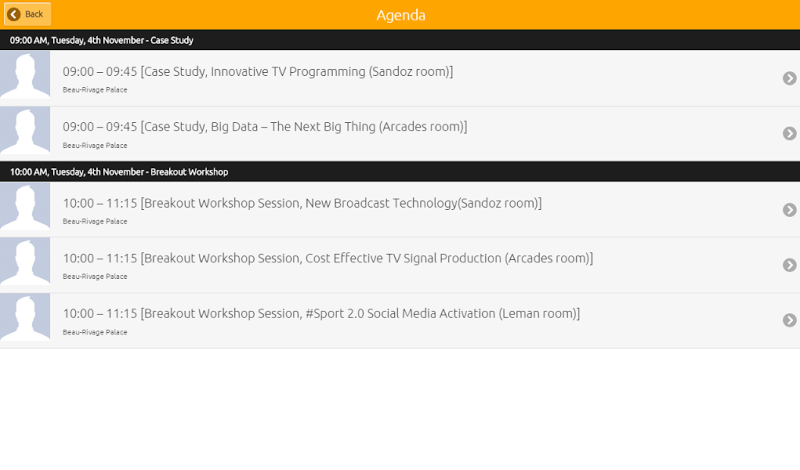The height and width of the screenshot is (470, 800).
Task: Click Beau-Rivage Palace label under Big Data session
Action: click(x=95, y=145)
